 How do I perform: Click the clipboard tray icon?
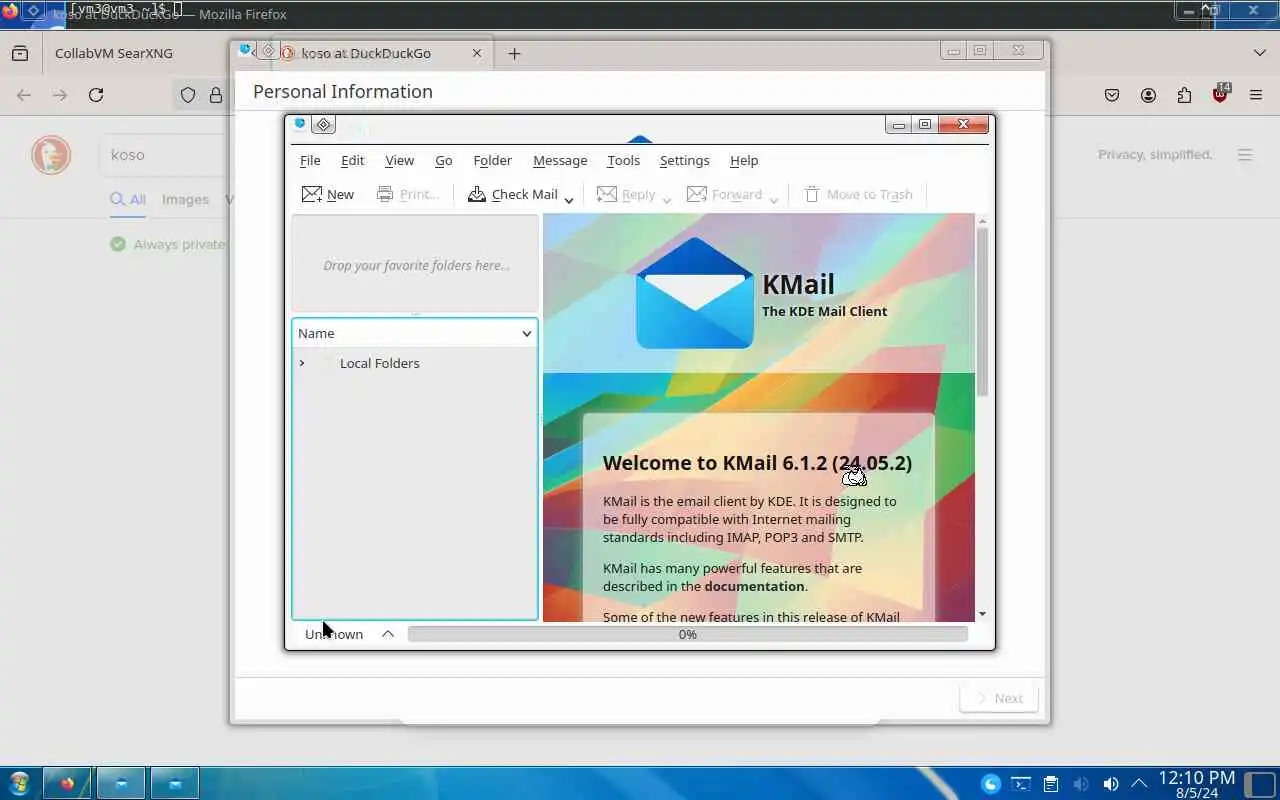[1051, 784]
